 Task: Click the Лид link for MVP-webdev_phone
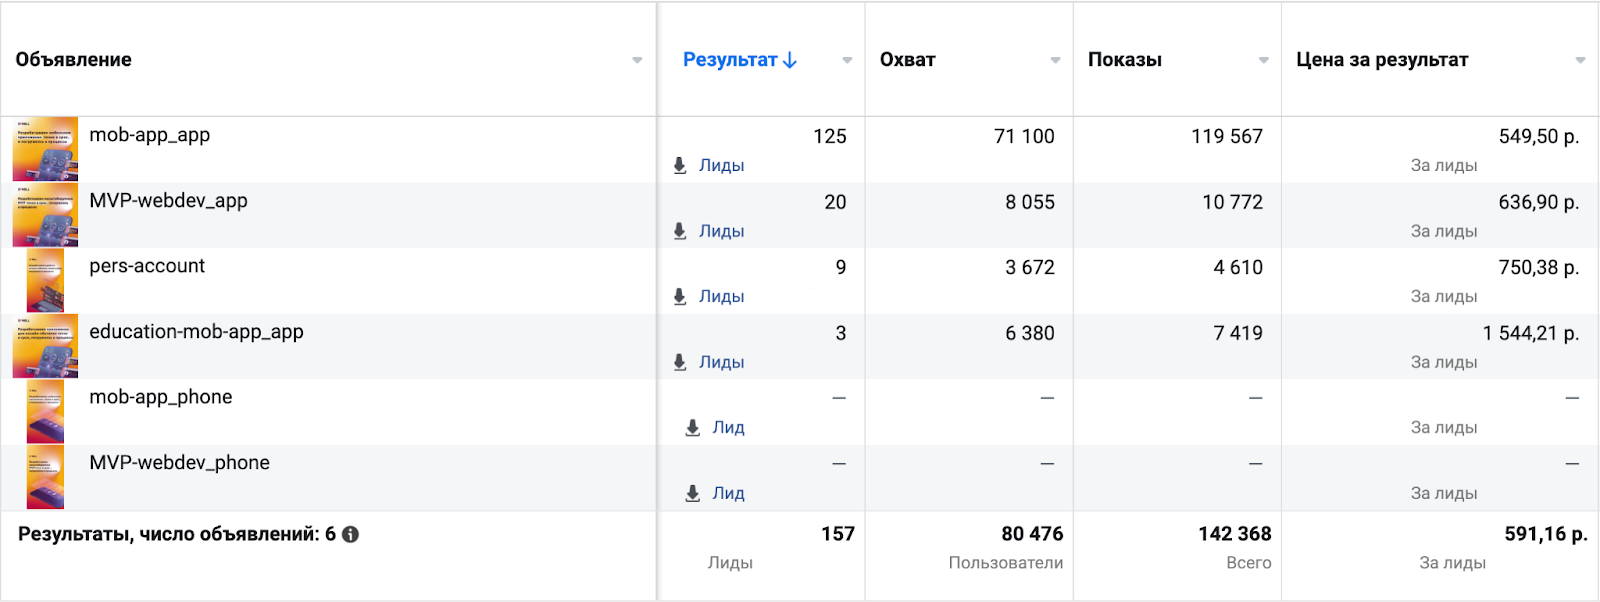[x=728, y=494]
